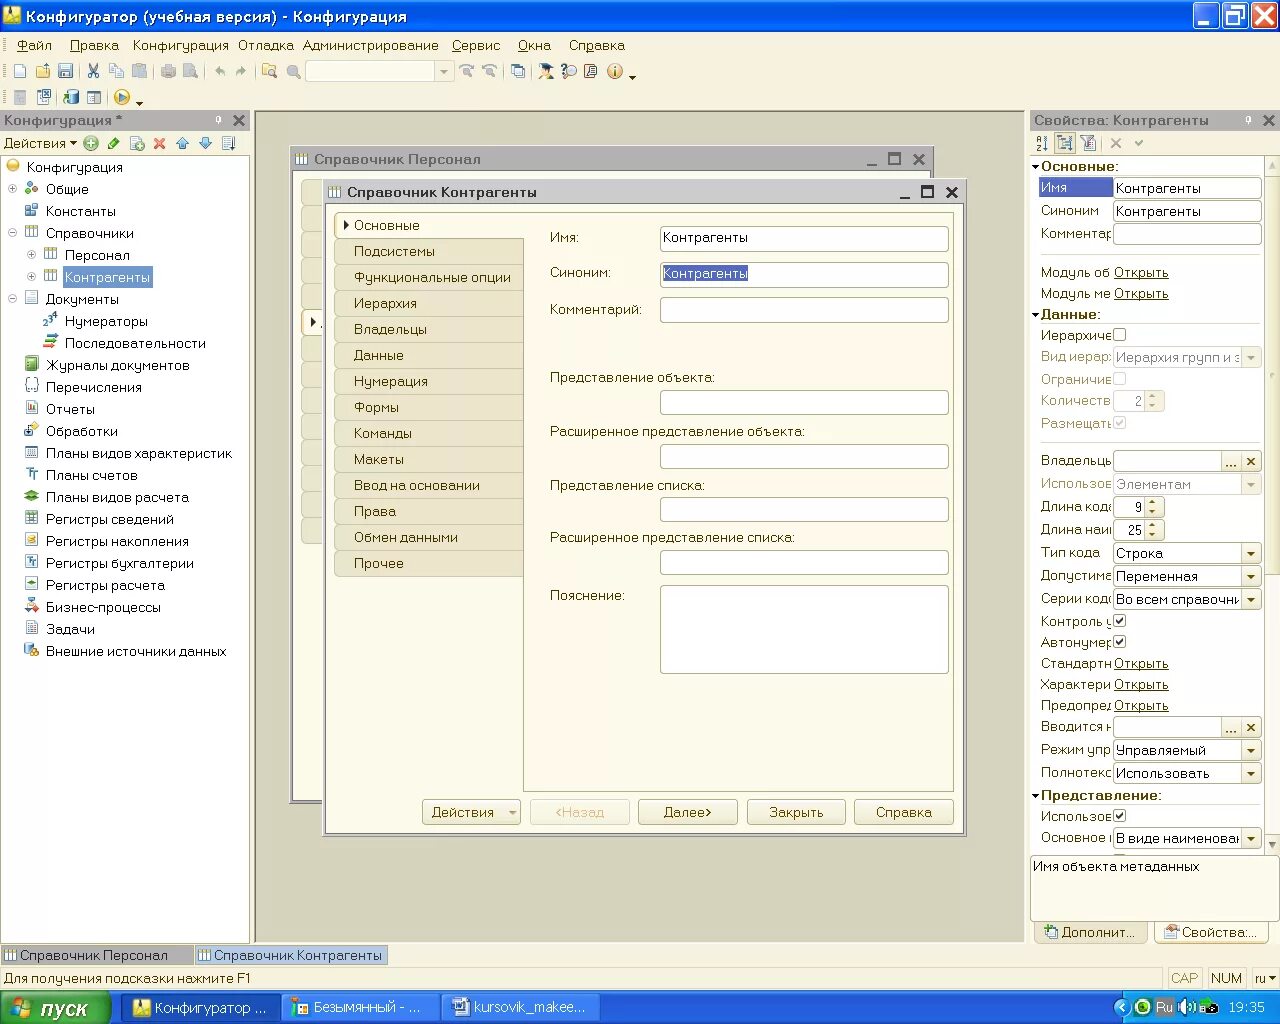1280x1024 pixels.
Task: Move item up with blue arrow icon
Action: pos(182,143)
